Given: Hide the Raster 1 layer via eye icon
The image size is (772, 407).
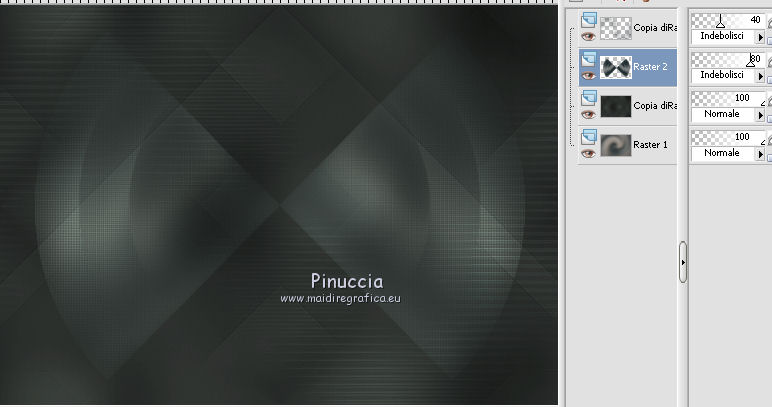Looking at the screenshot, I should 588,154.
